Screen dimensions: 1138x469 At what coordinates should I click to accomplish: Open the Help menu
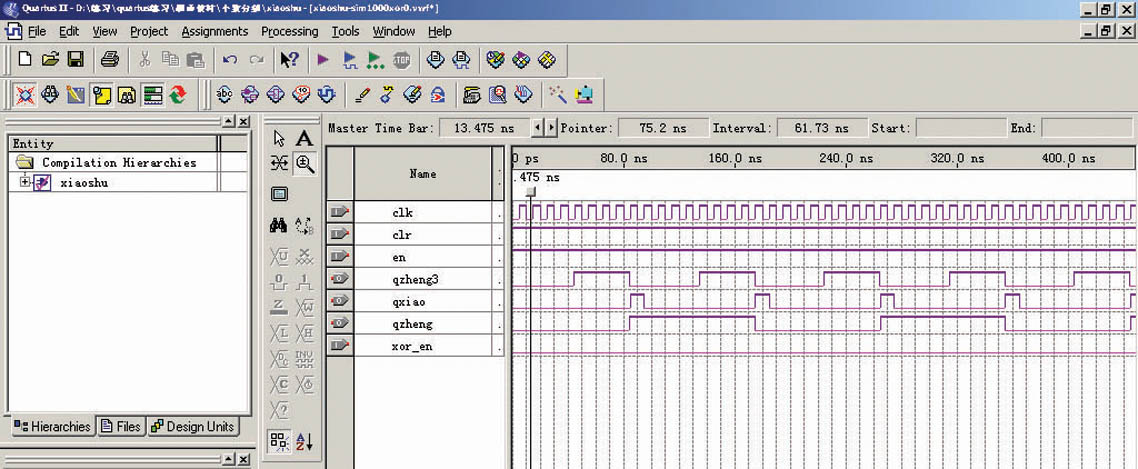click(x=440, y=31)
